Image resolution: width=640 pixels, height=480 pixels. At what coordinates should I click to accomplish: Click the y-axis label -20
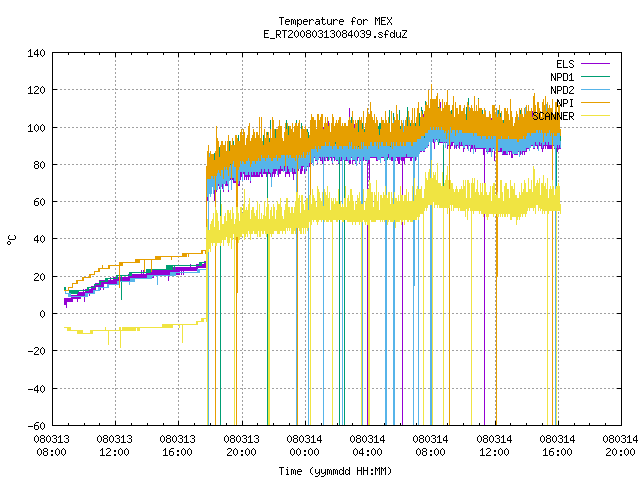point(36,351)
